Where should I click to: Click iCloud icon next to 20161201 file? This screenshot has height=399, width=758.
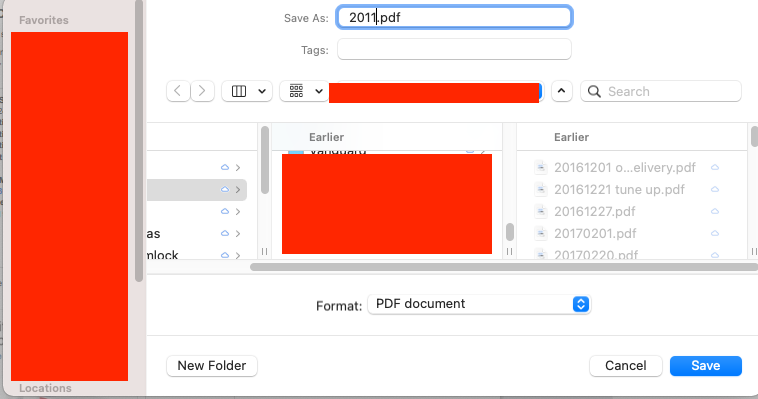[x=715, y=167]
